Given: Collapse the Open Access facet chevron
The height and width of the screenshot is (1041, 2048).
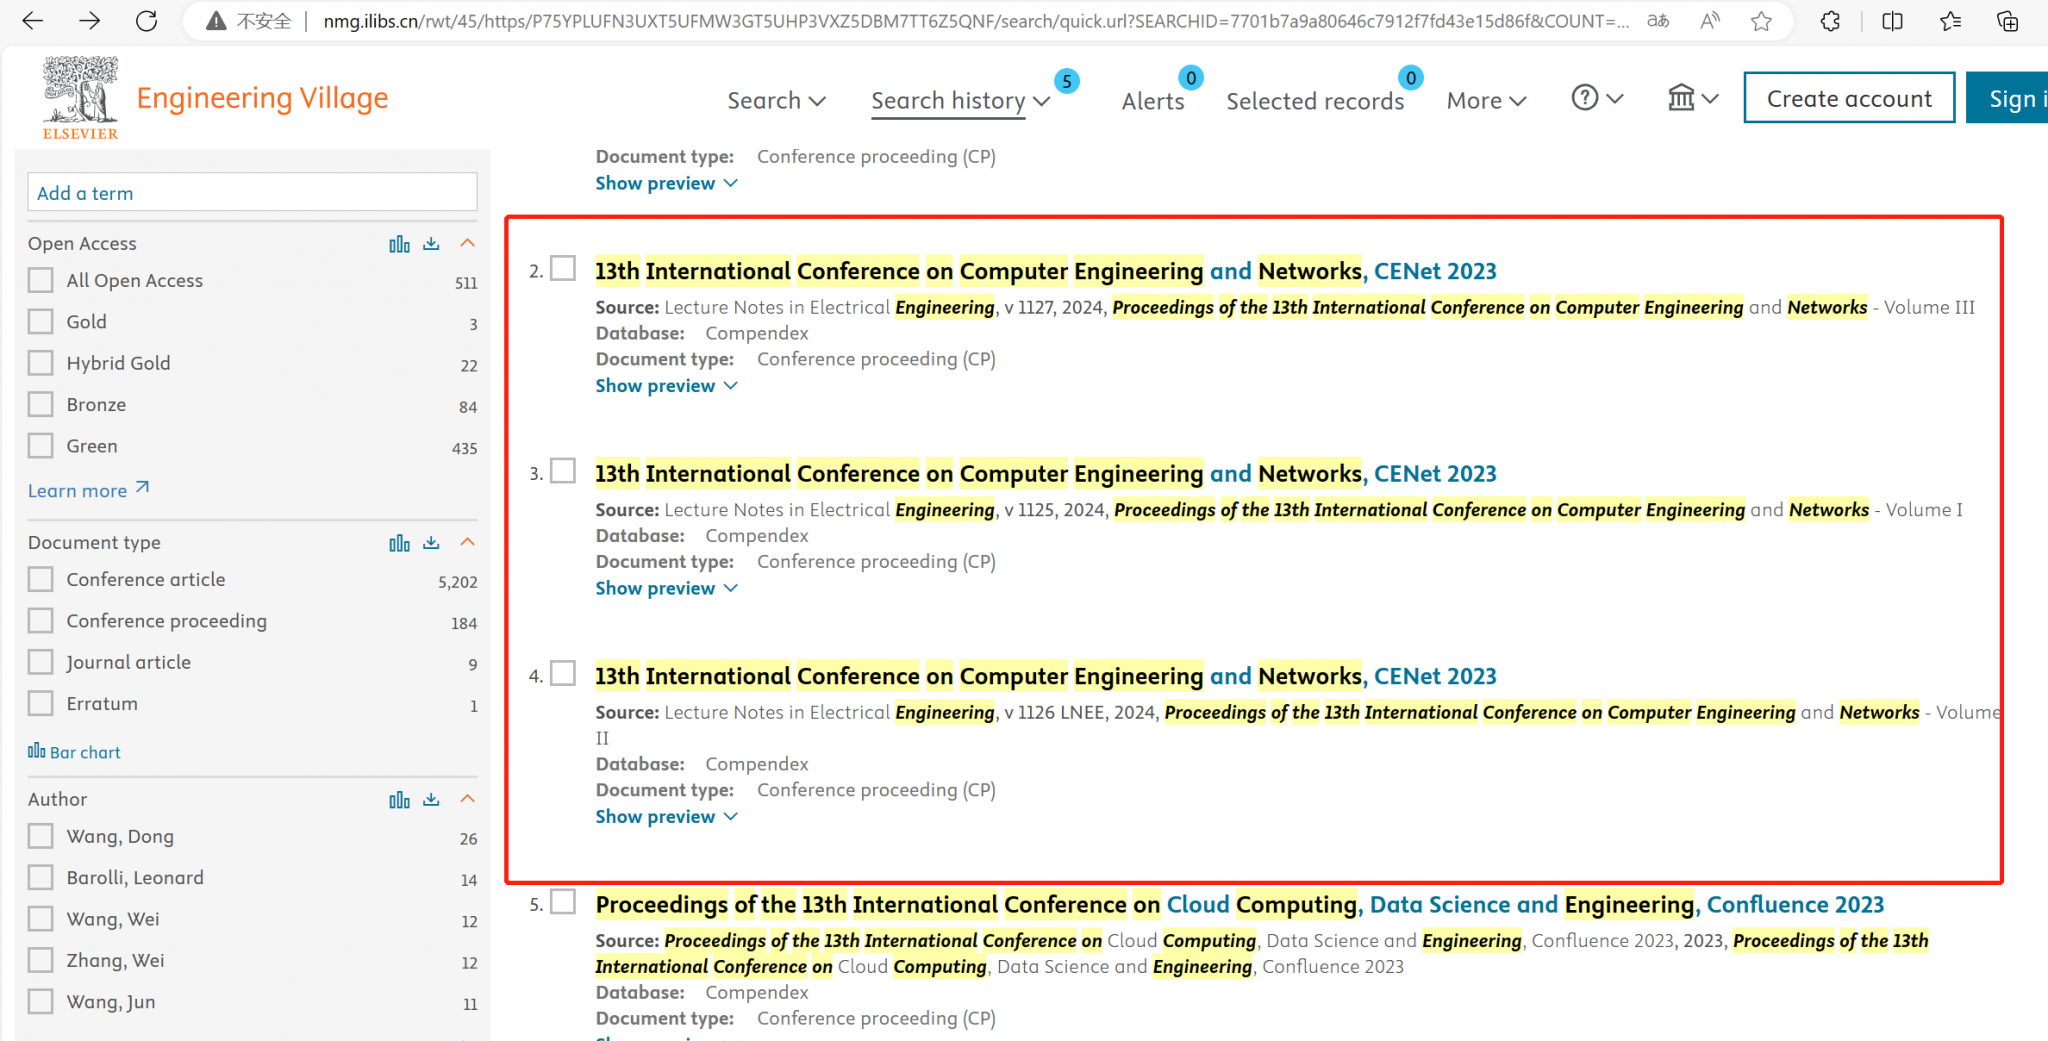Looking at the screenshot, I should pyautogui.click(x=467, y=243).
